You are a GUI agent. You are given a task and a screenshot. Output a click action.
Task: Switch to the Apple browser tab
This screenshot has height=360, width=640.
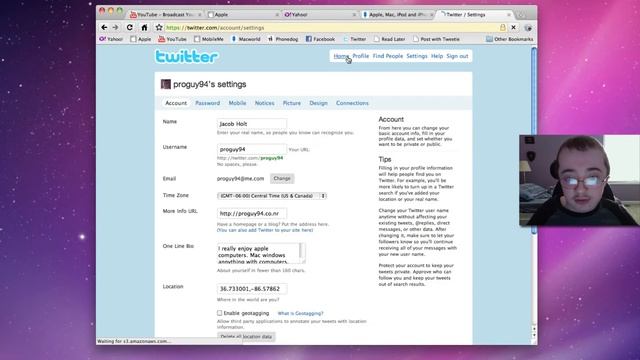click(x=243, y=14)
